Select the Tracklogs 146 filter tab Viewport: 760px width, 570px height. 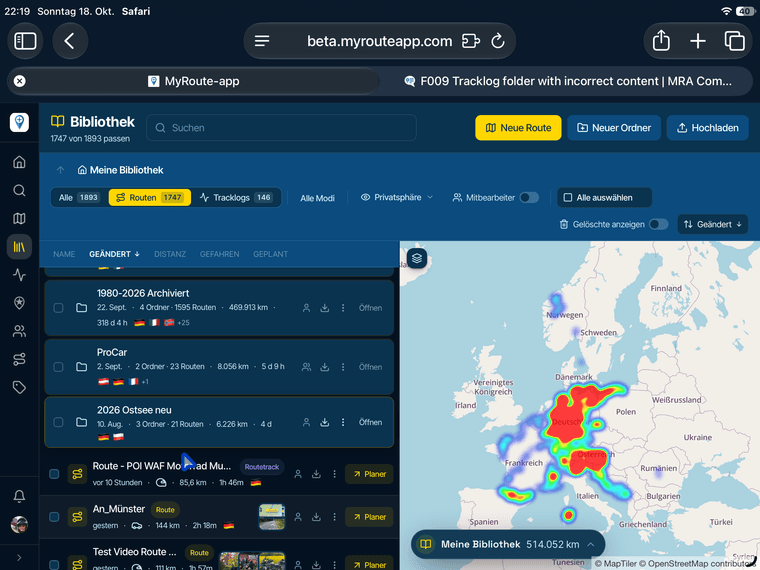tap(236, 198)
